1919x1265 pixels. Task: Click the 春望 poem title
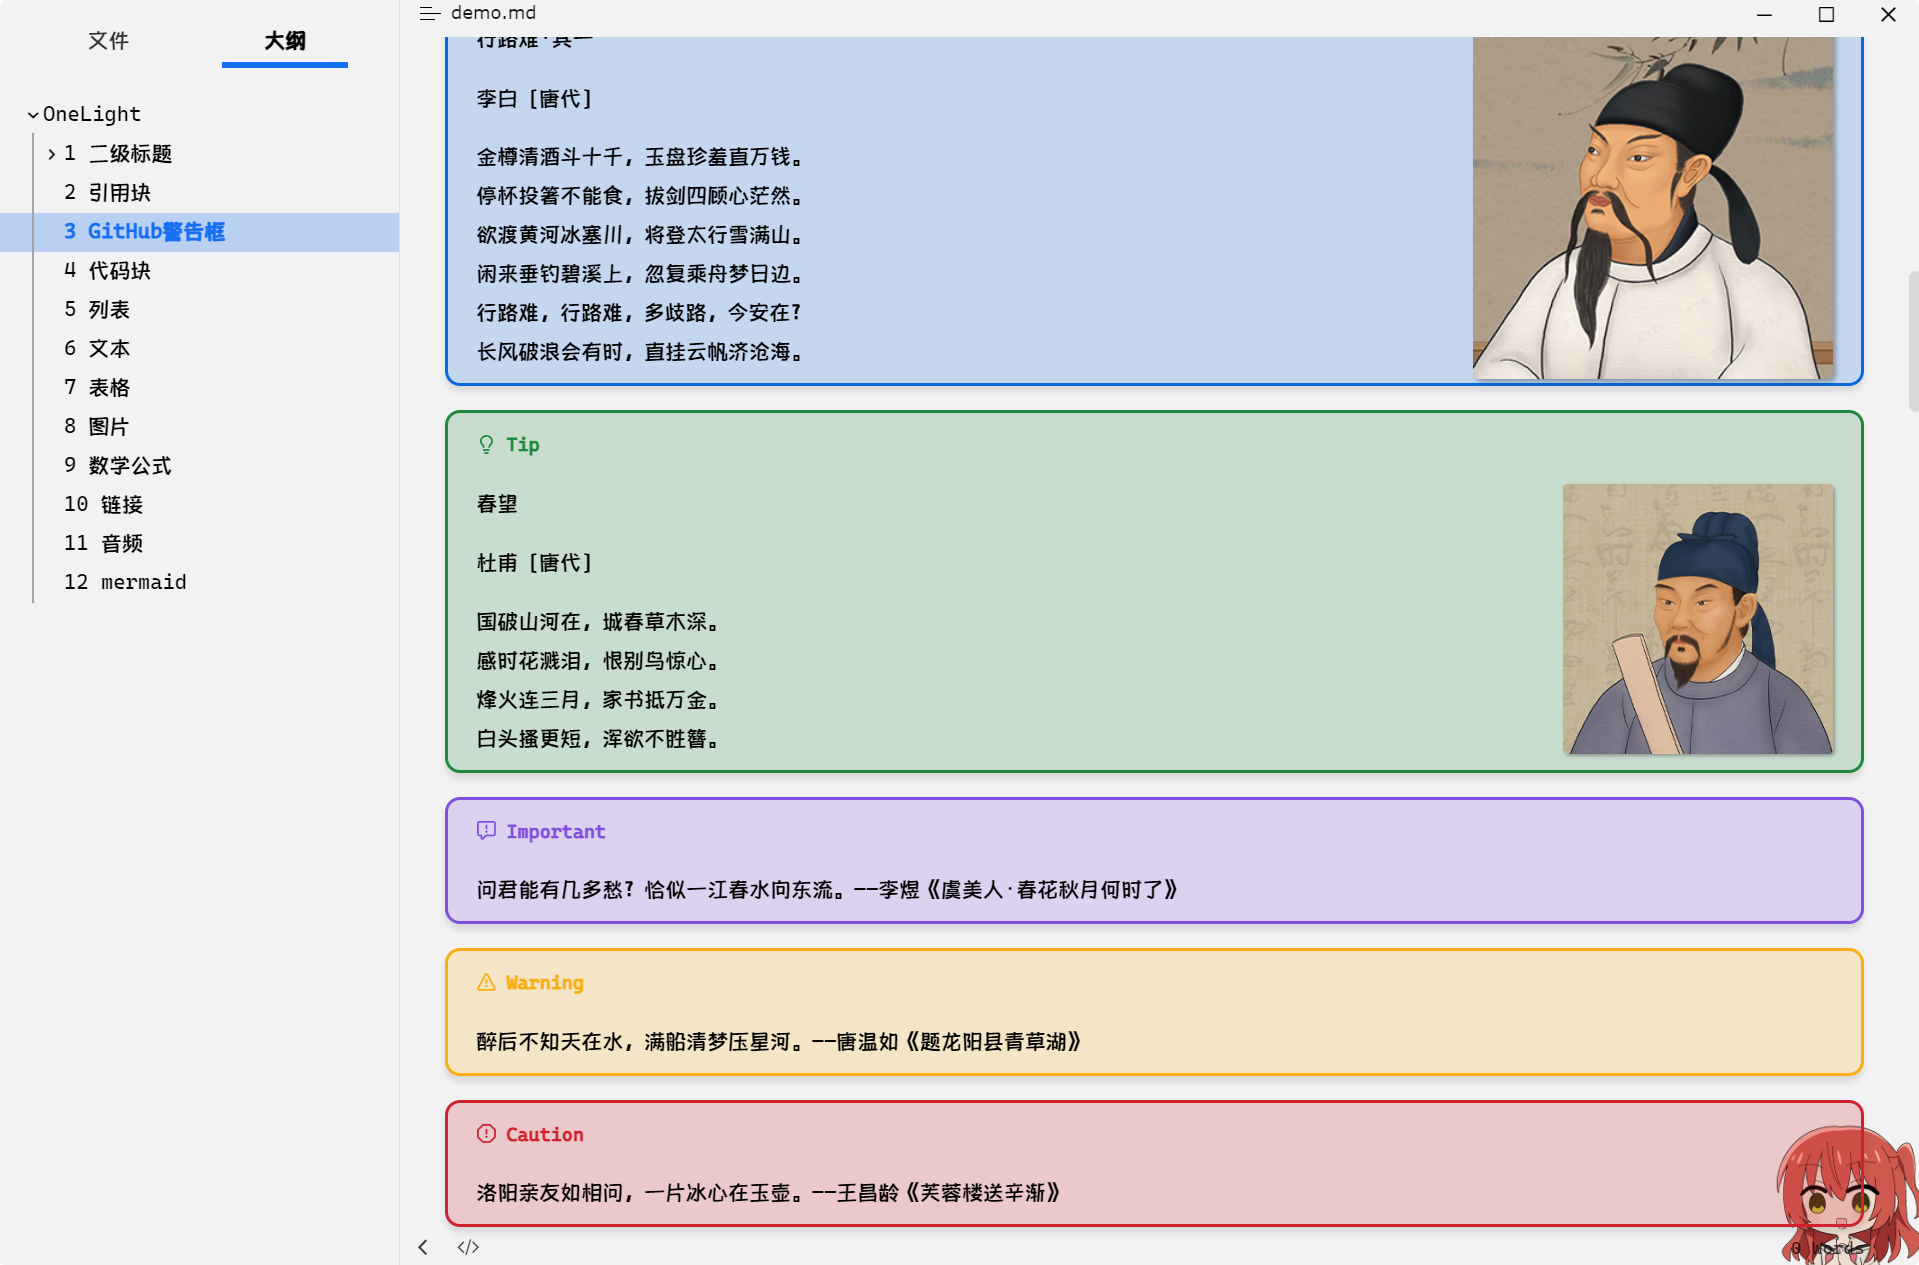pyautogui.click(x=497, y=504)
